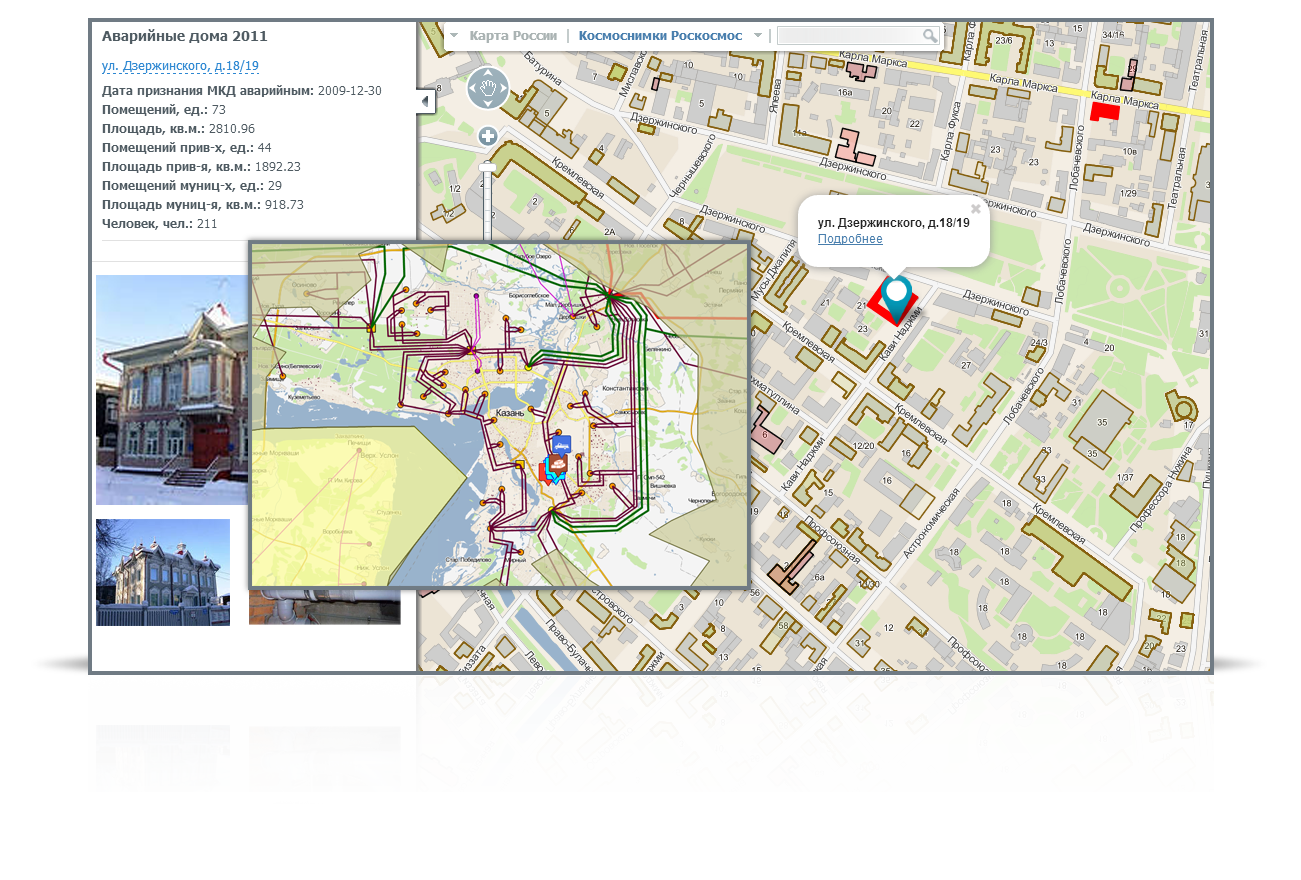Screen dimensions: 1301x880
Task: Click the blue car marker on Kazan map
Action: [561, 444]
